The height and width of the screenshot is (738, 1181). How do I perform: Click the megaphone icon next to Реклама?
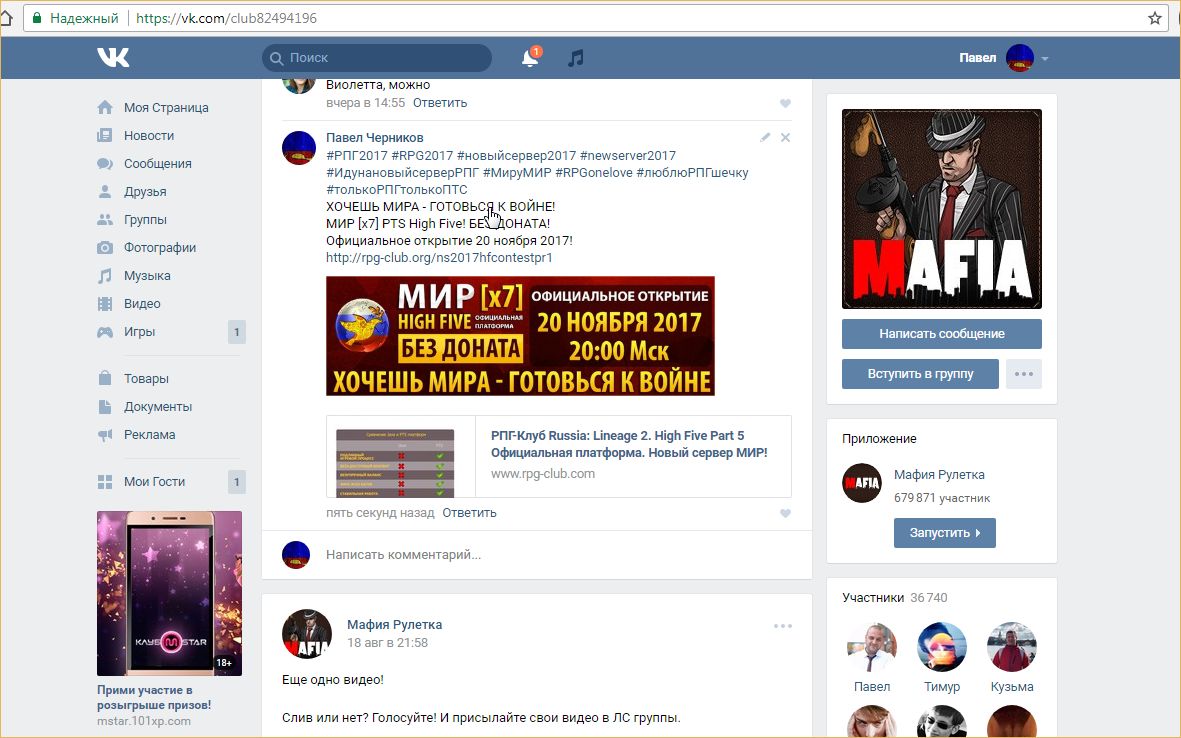(105, 435)
